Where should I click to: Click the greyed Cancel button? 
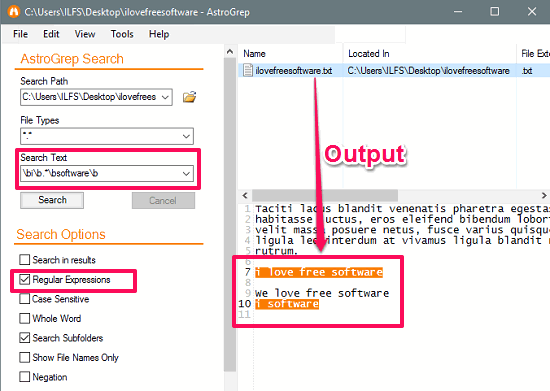(x=163, y=201)
